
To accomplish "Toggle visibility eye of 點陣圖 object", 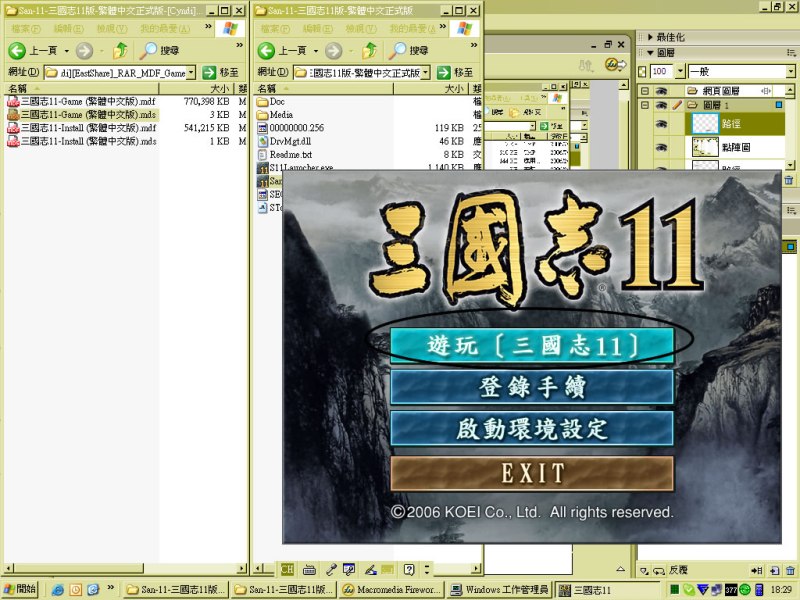I will pos(662,147).
